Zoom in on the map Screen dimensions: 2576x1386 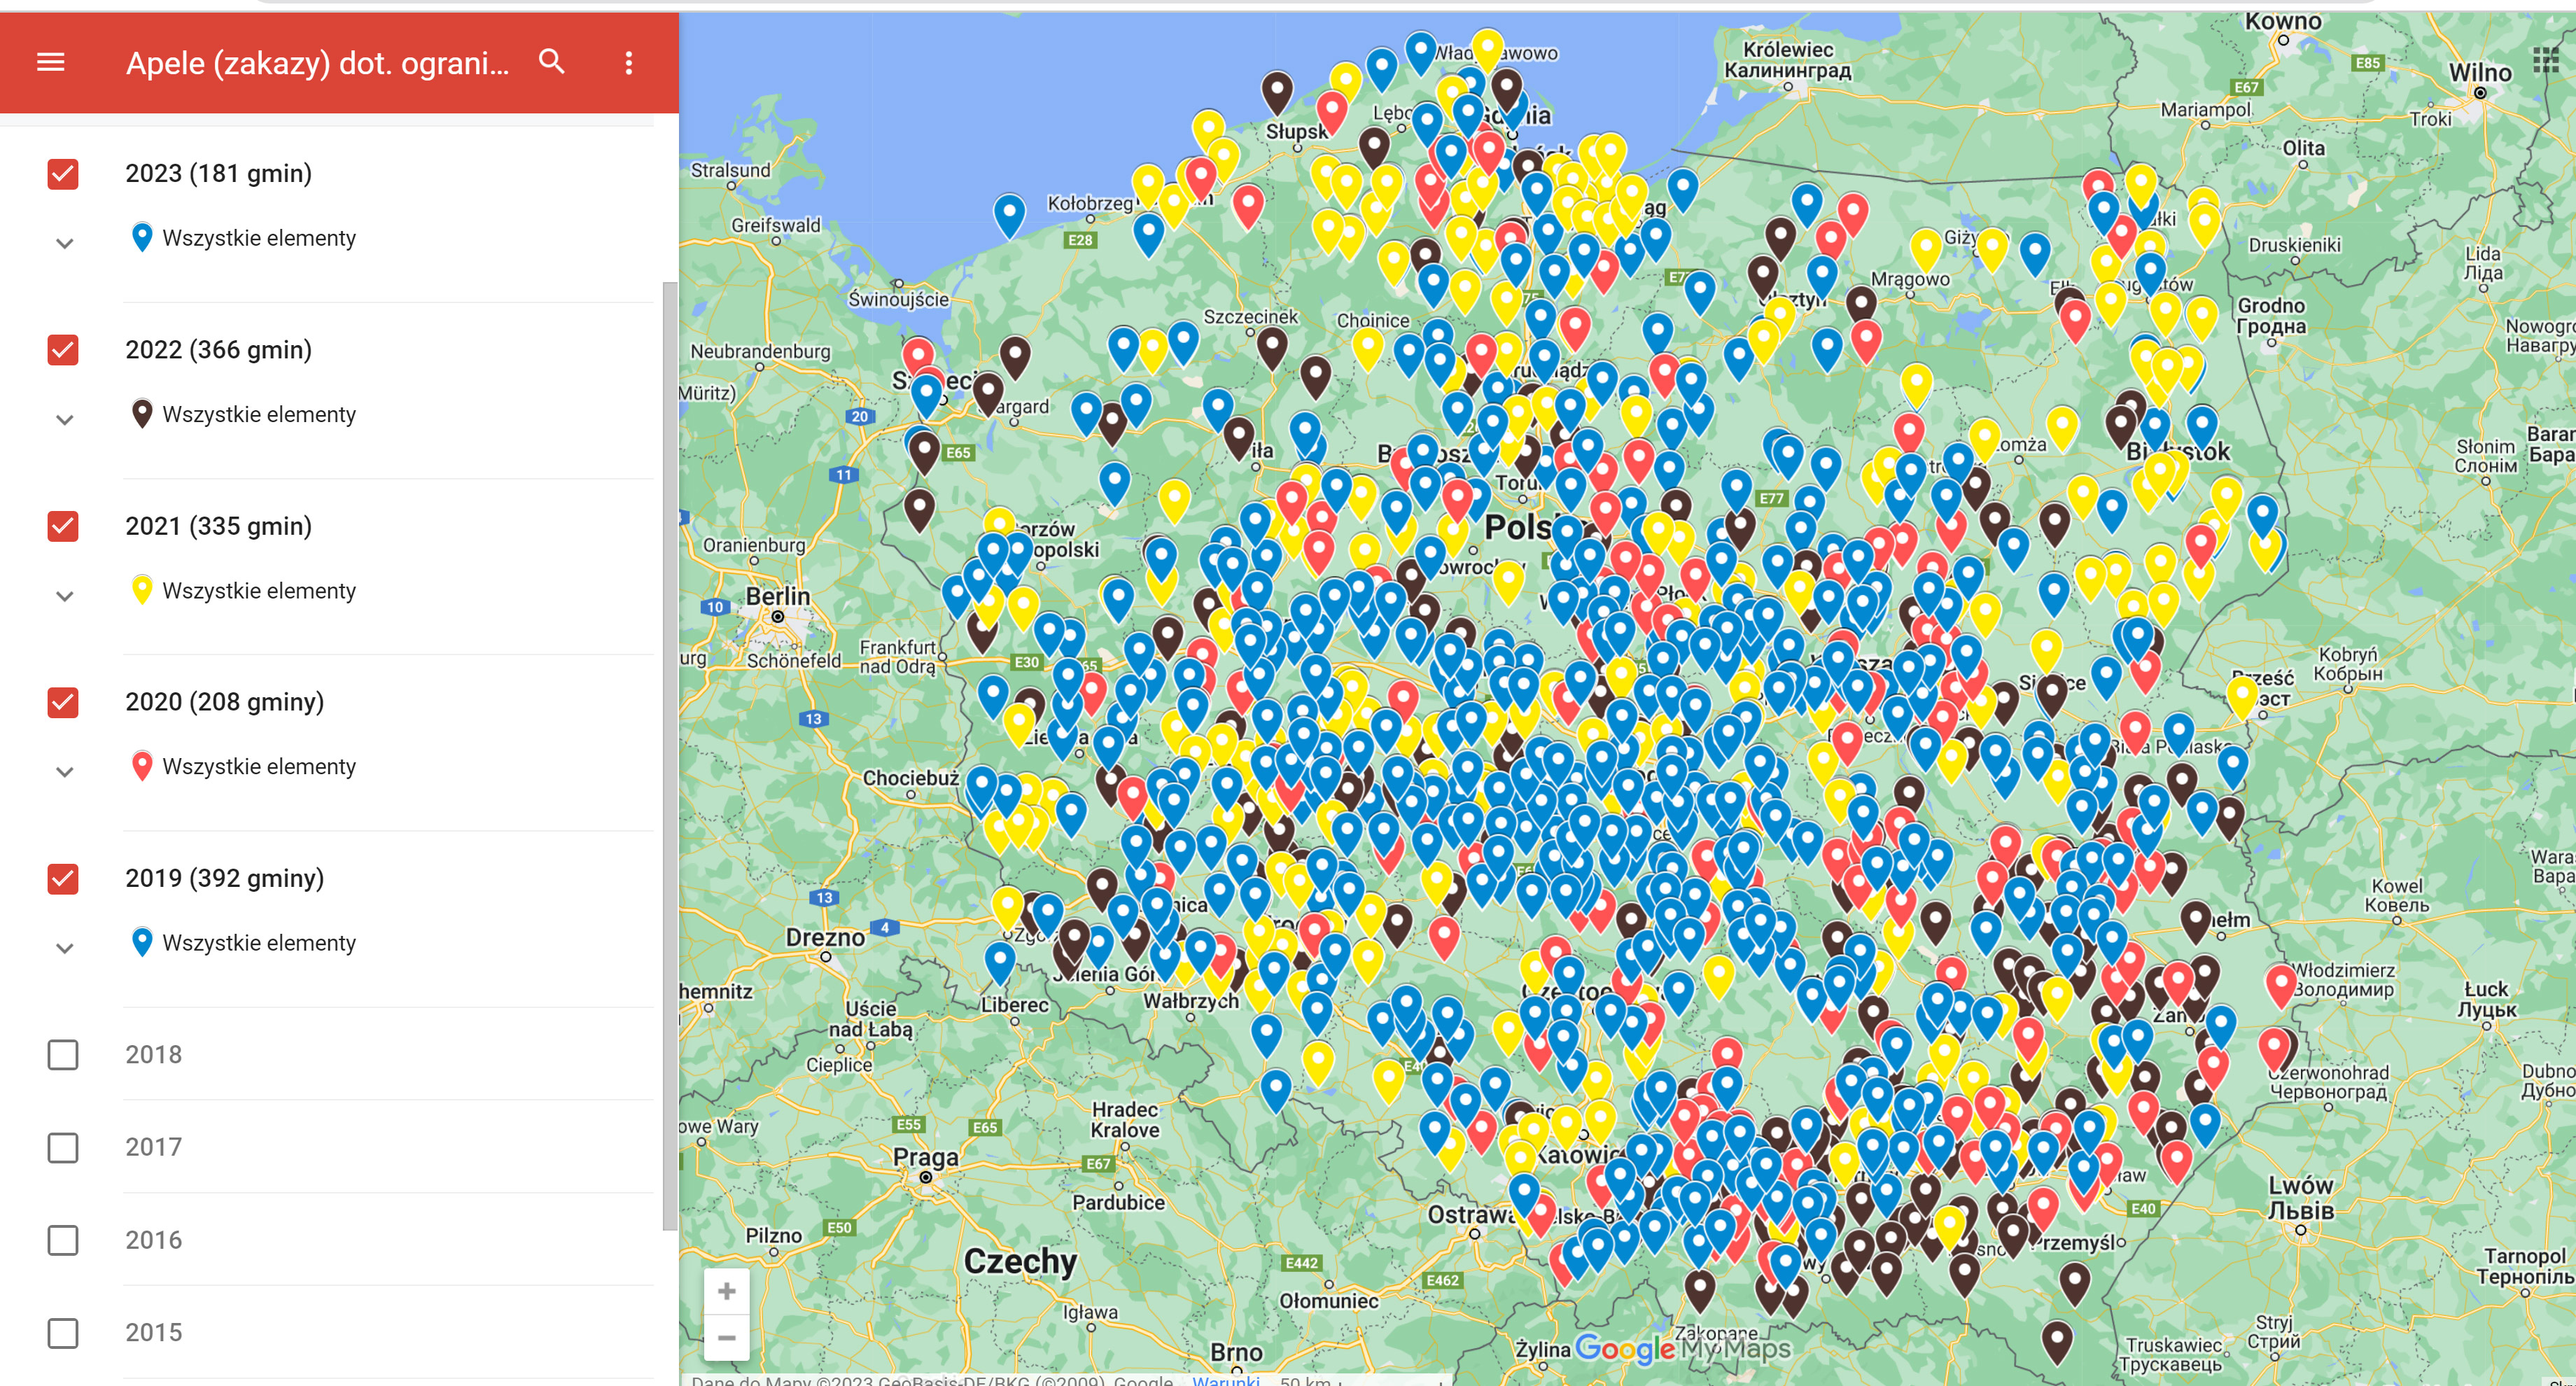point(726,1291)
